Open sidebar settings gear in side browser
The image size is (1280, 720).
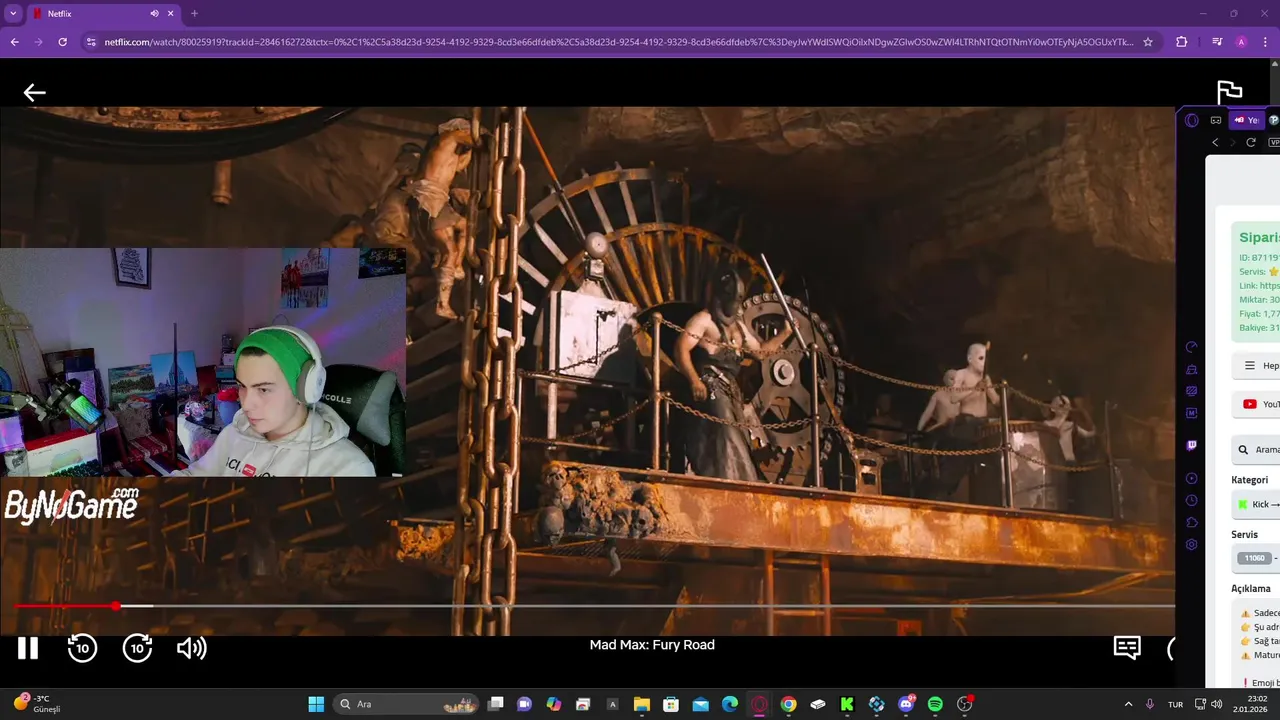click(1191, 545)
